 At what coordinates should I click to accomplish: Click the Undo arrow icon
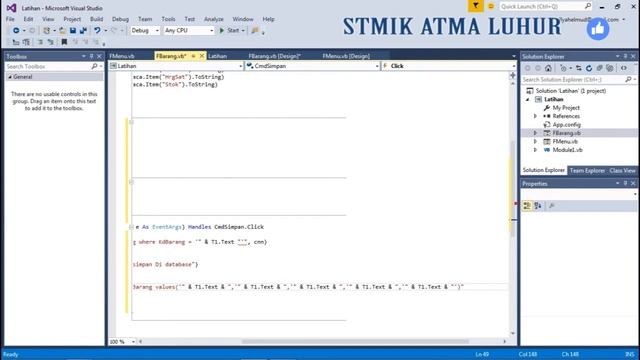[97, 31]
